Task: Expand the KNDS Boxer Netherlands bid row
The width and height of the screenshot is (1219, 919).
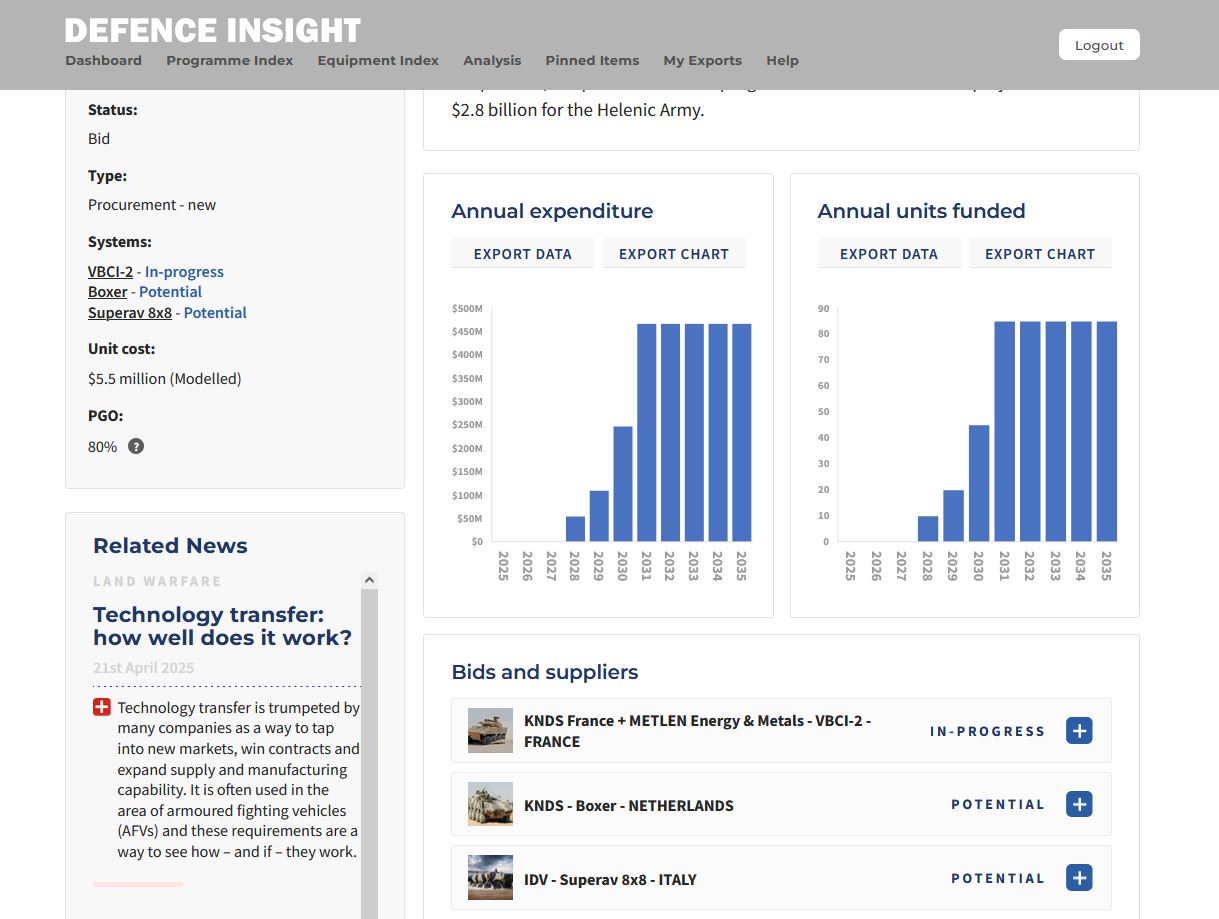Action: pyautogui.click(x=1079, y=804)
